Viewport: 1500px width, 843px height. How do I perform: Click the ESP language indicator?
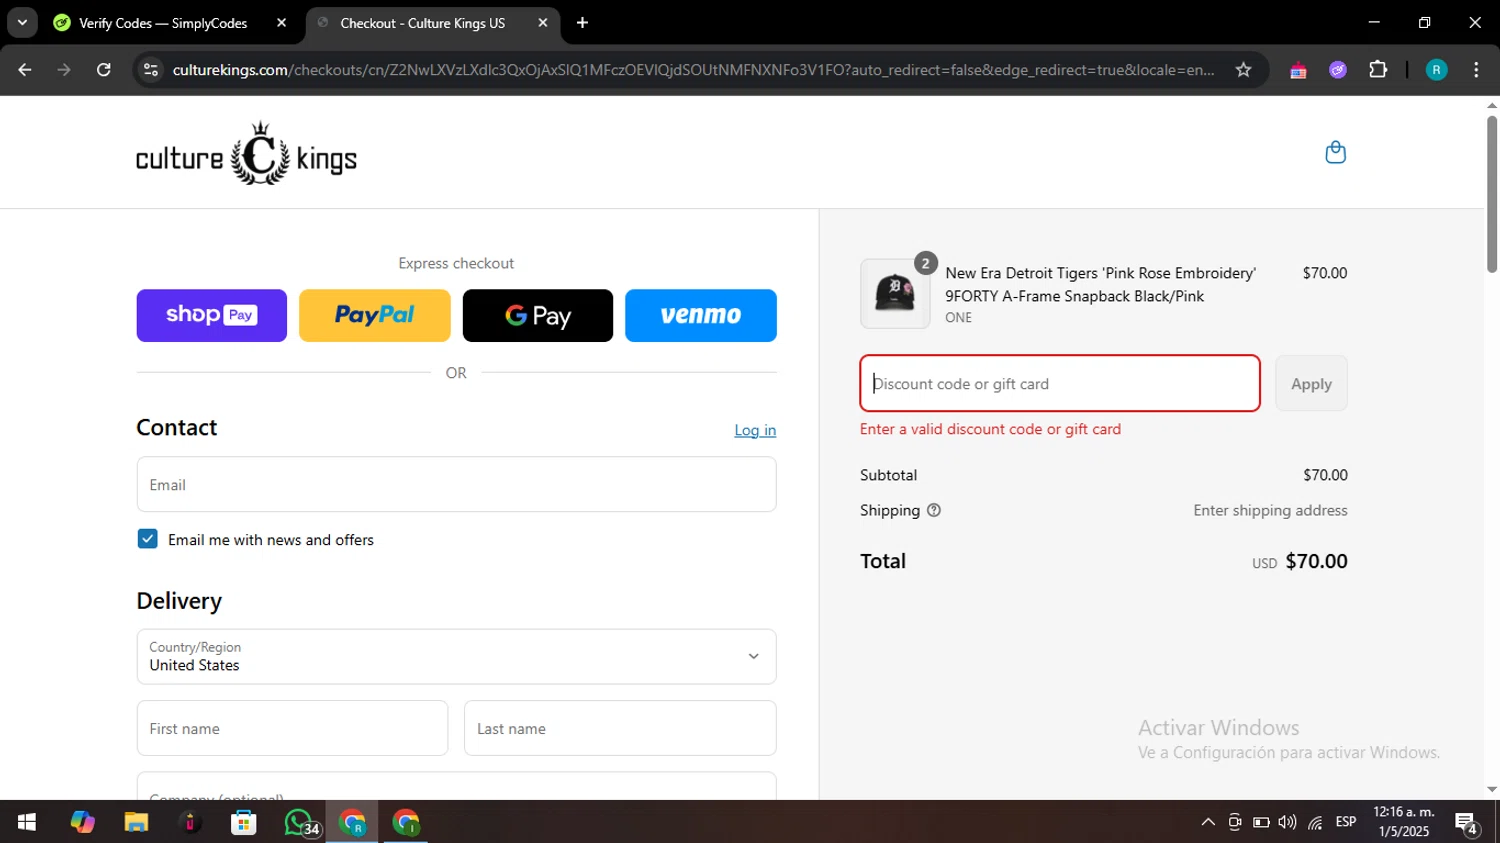[x=1346, y=822]
